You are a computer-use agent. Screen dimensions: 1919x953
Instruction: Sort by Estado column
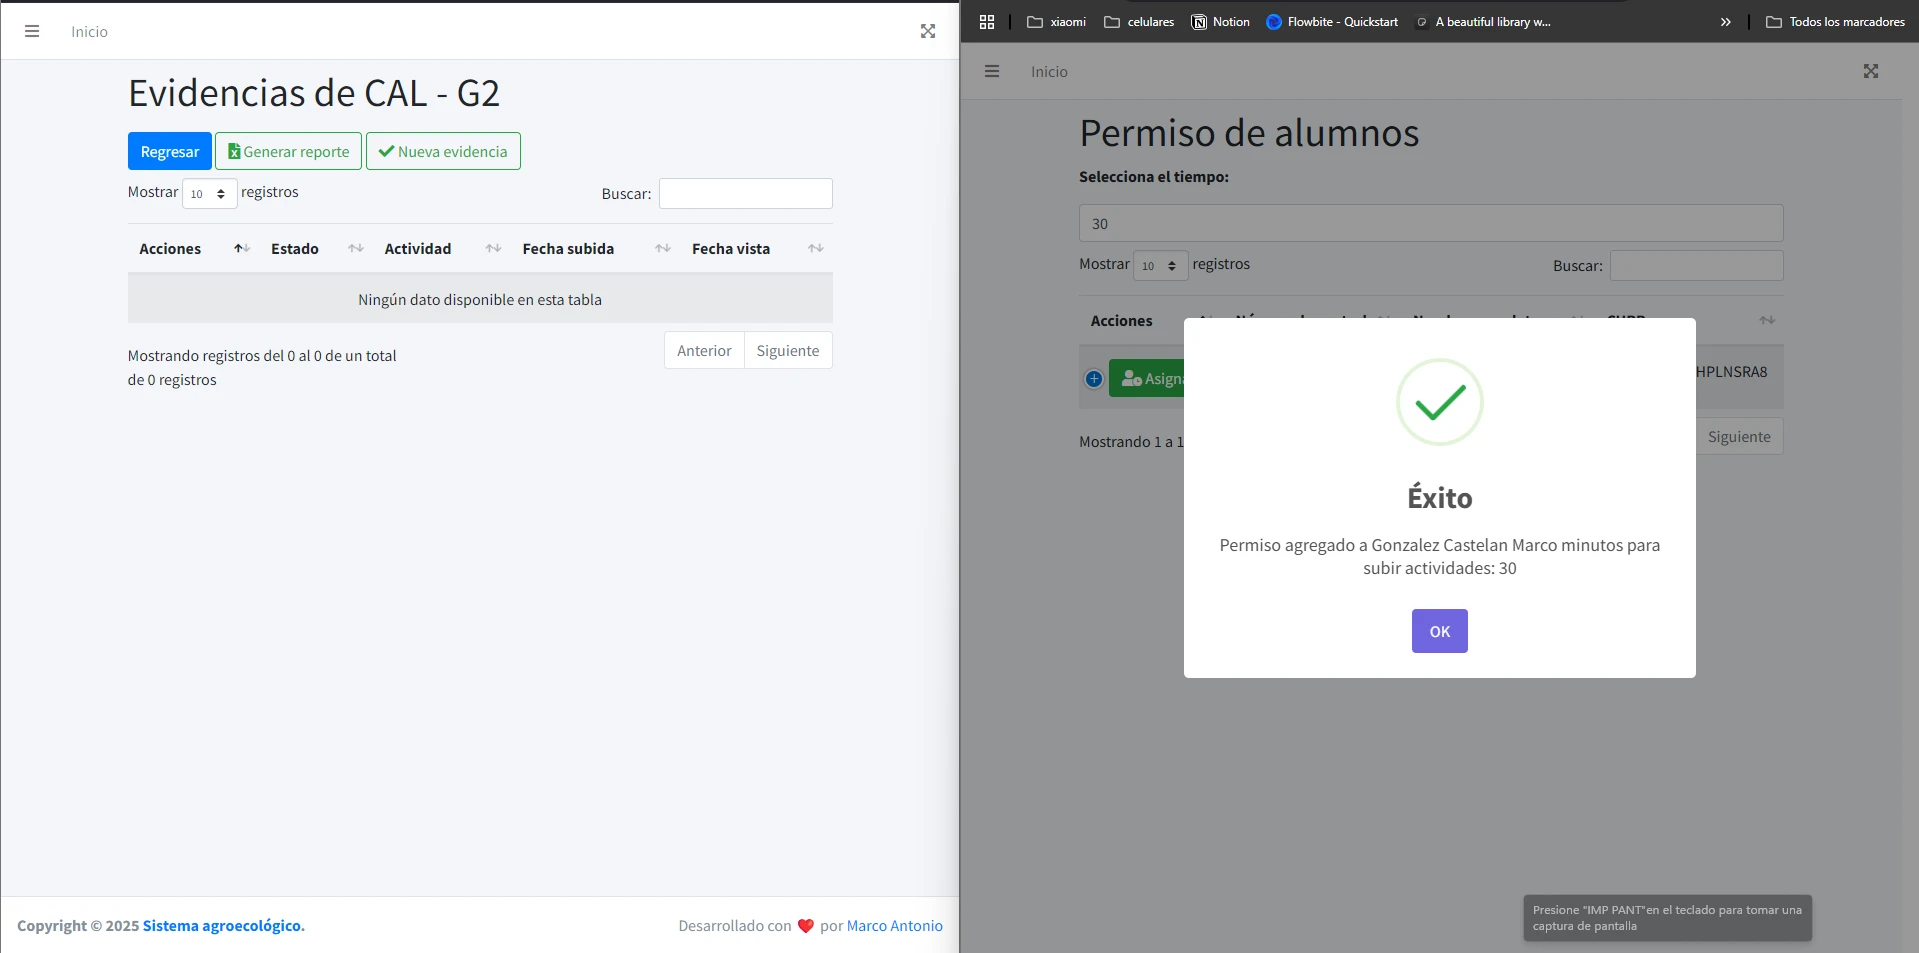[x=316, y=248]
